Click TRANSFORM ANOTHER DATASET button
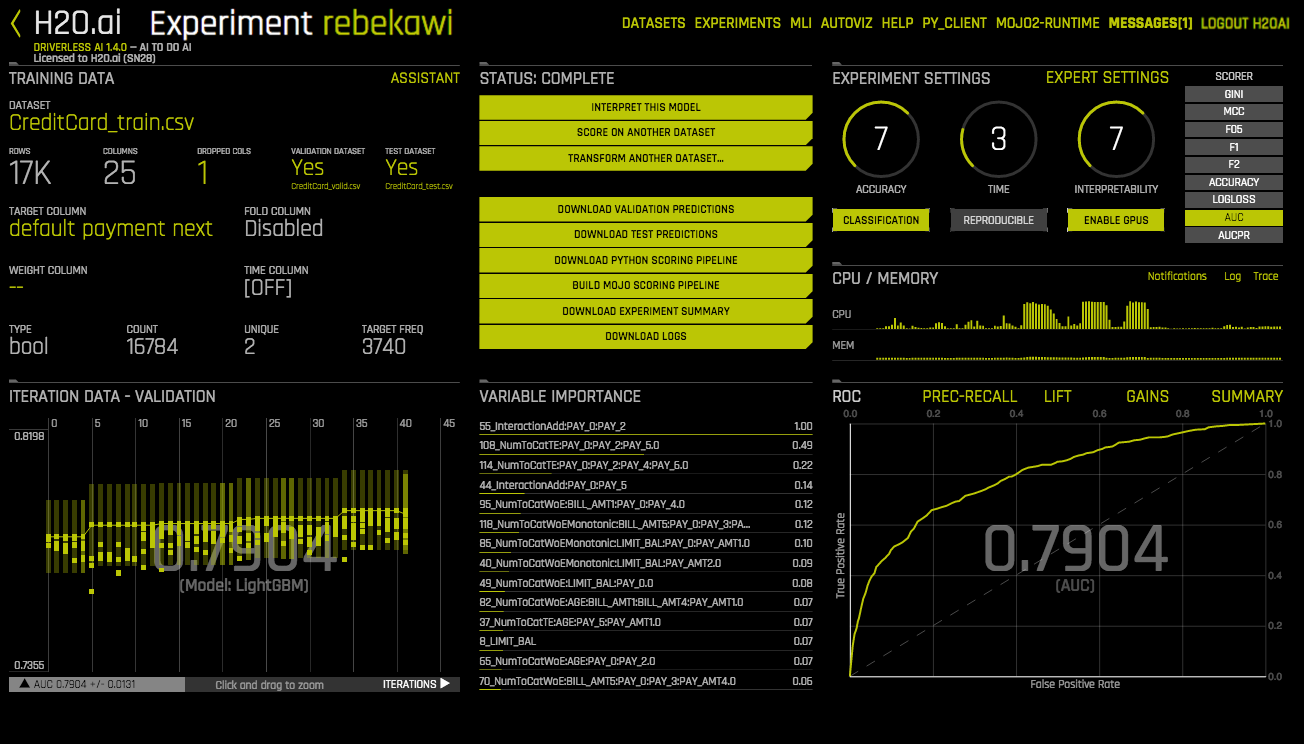The height and width of the screenshot is (744, 1304). [x=646, y=158]
